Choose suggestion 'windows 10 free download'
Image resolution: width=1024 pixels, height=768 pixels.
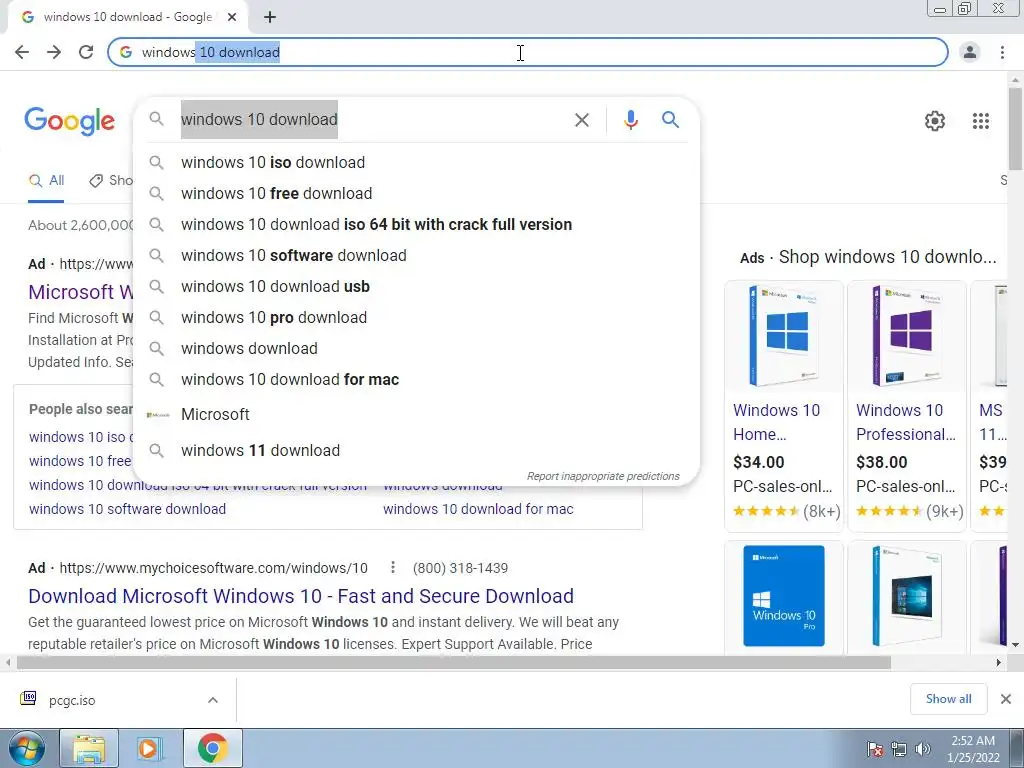pyautogui.click(x=416, y=194)
